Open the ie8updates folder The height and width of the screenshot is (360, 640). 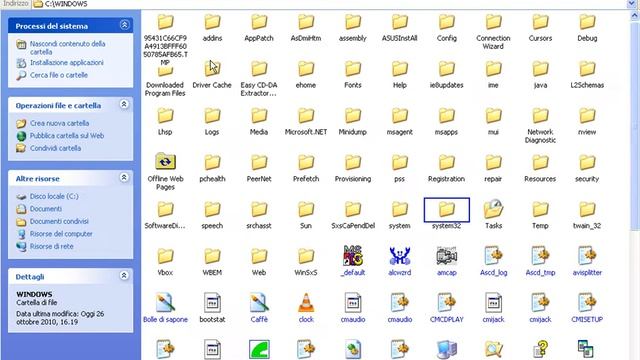pyautogui.click(x=447, y=69)
